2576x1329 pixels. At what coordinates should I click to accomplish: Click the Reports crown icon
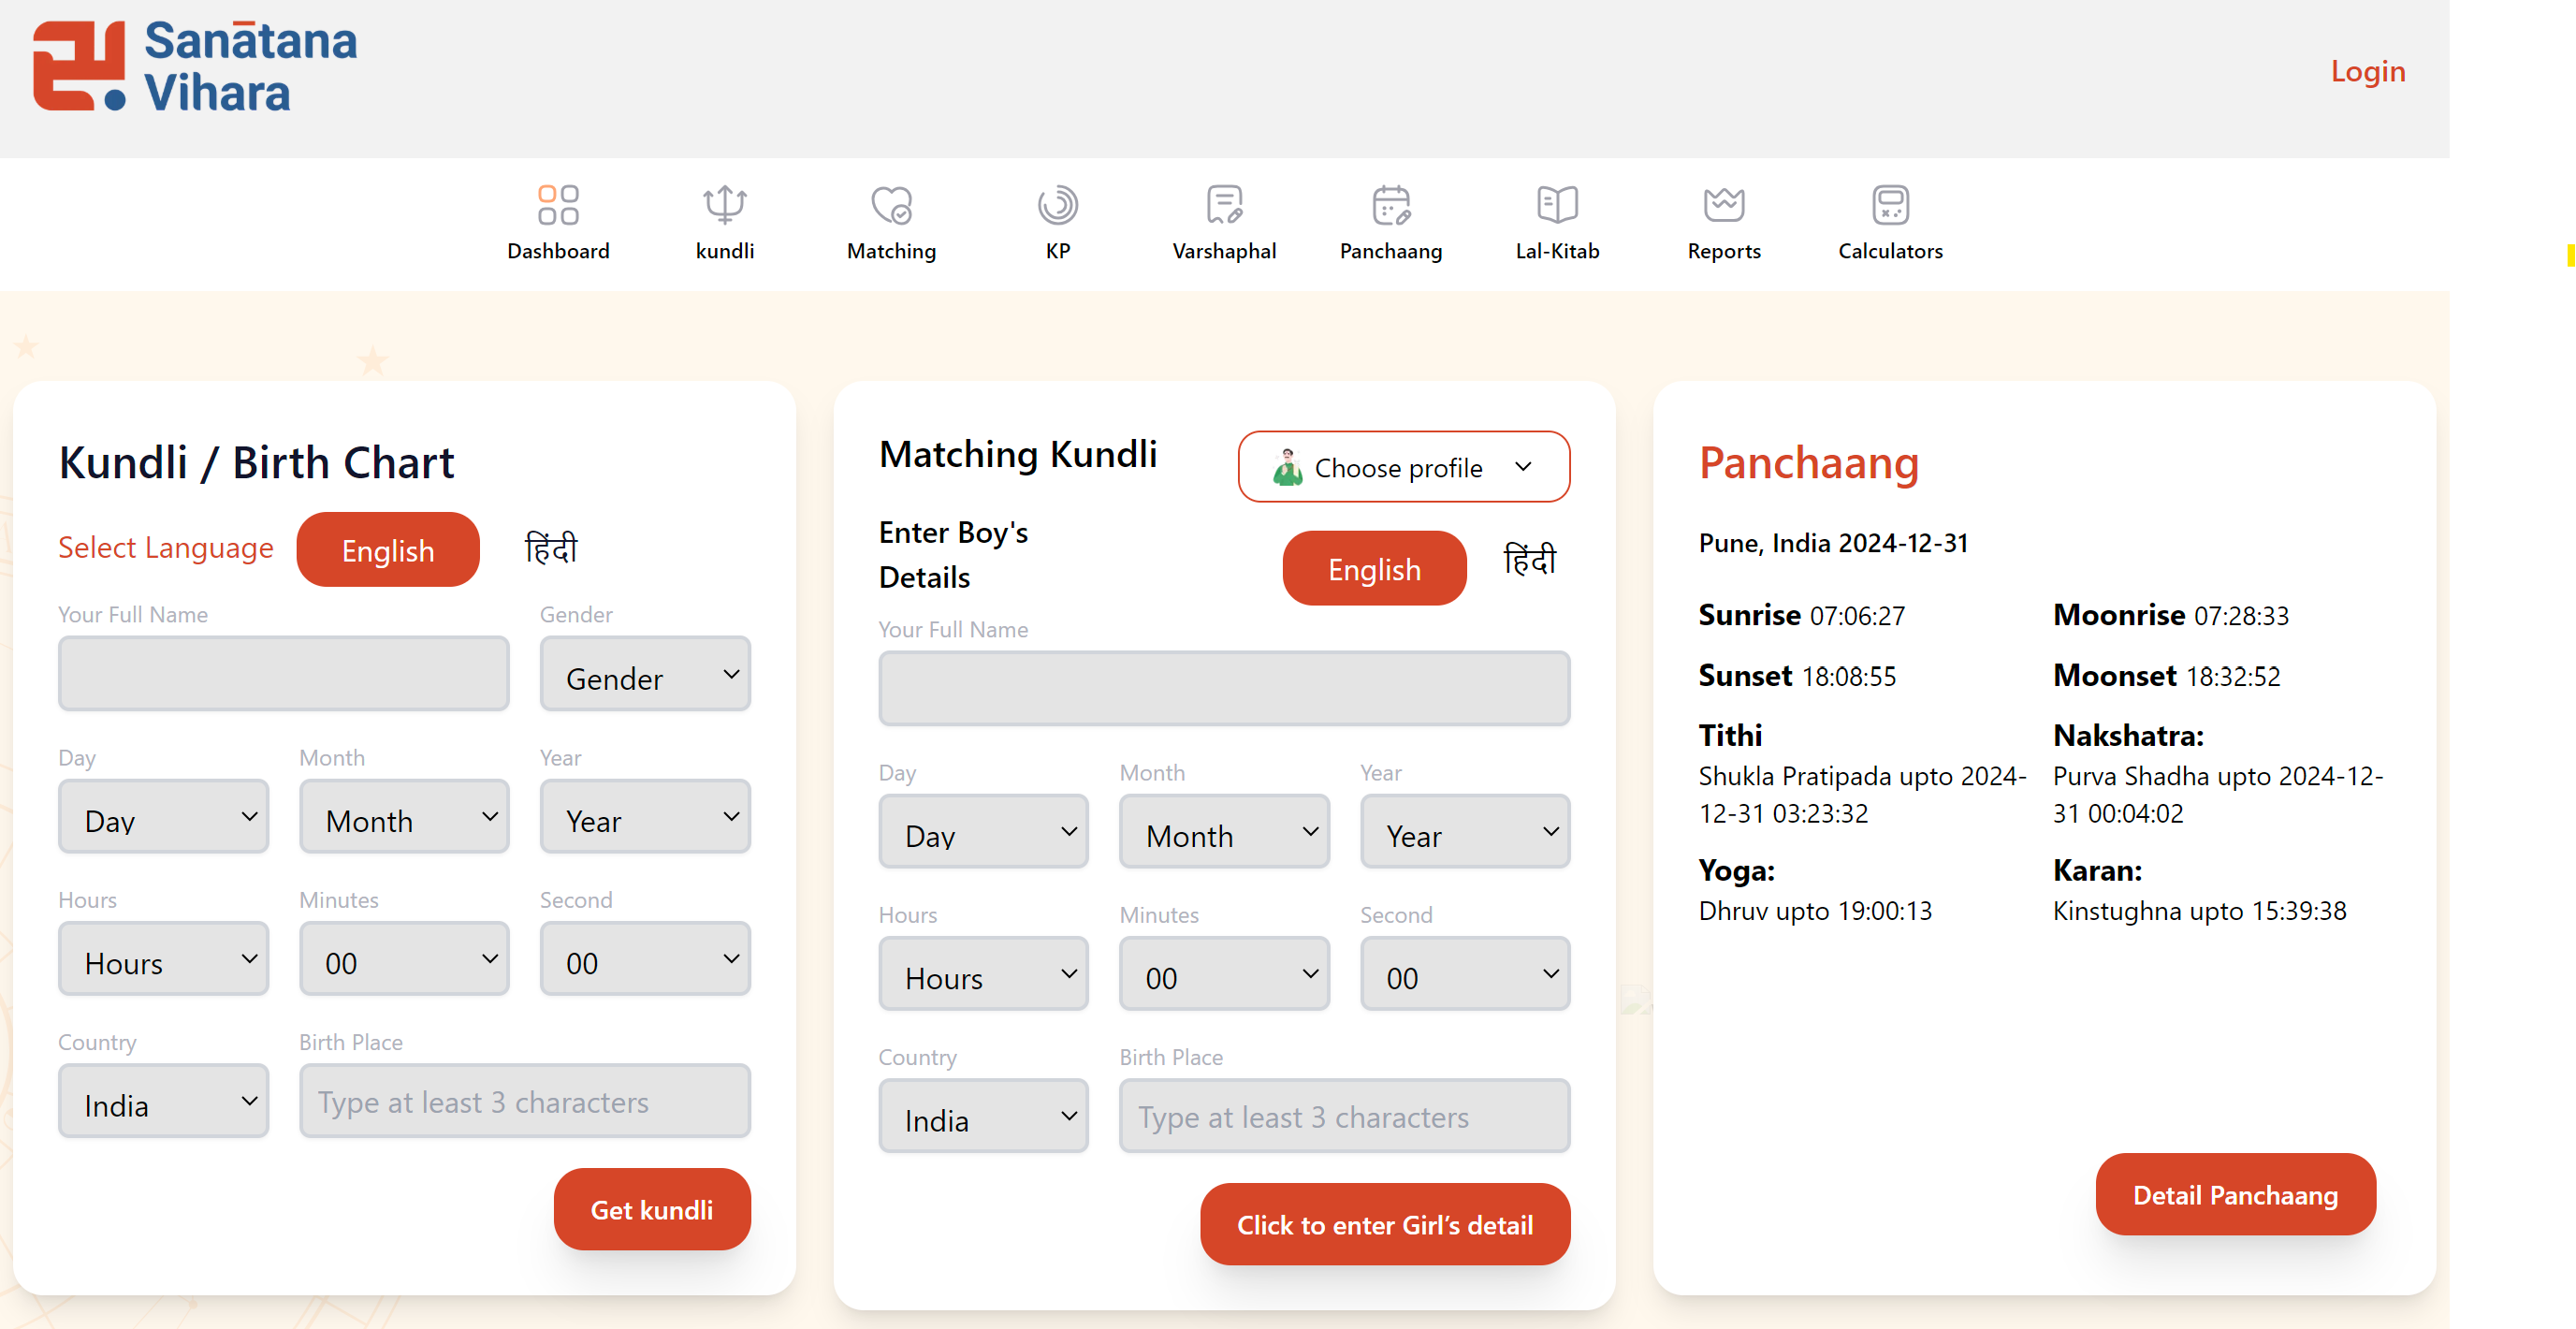(x=1724, y=205)
